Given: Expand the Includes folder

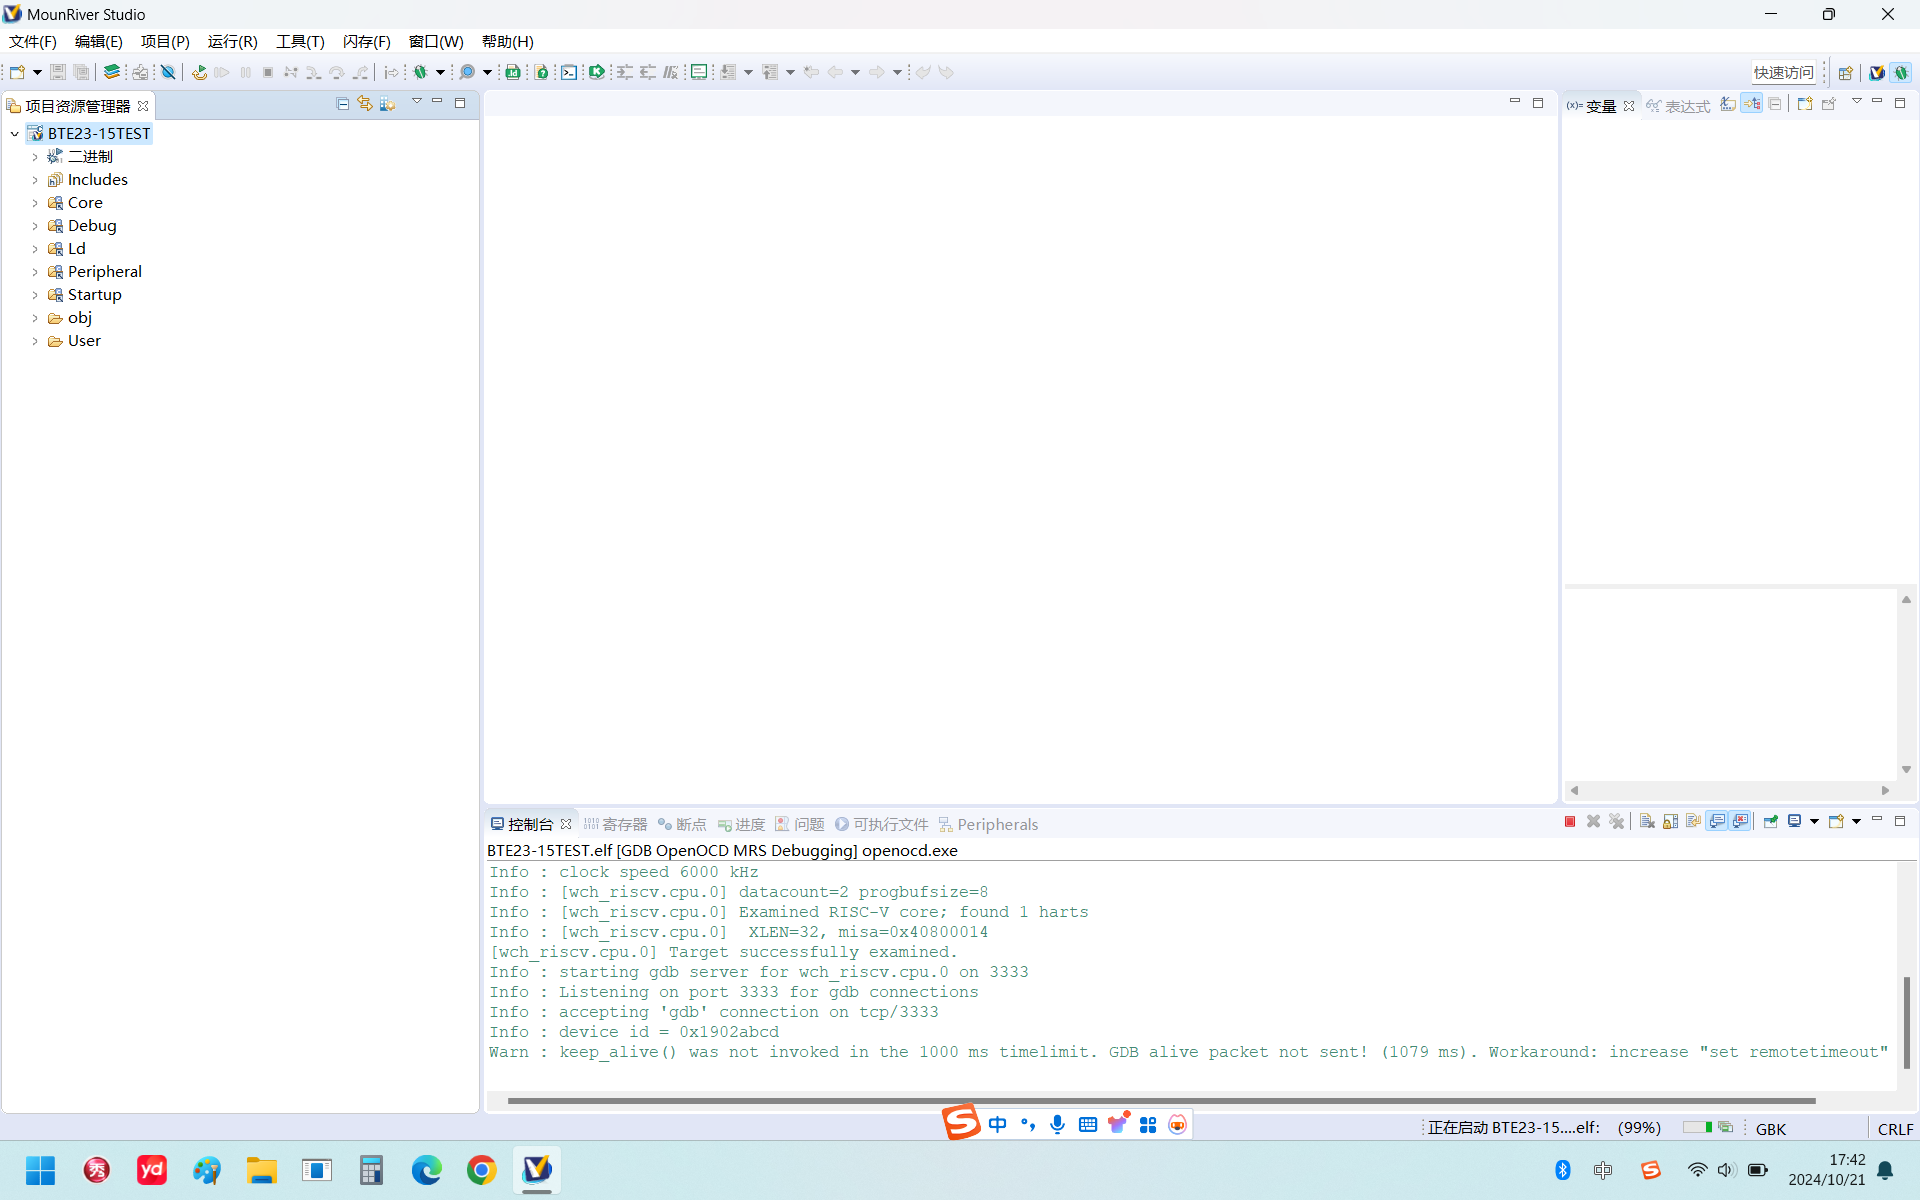Looking at the screenshot, I should coord(35,180).
